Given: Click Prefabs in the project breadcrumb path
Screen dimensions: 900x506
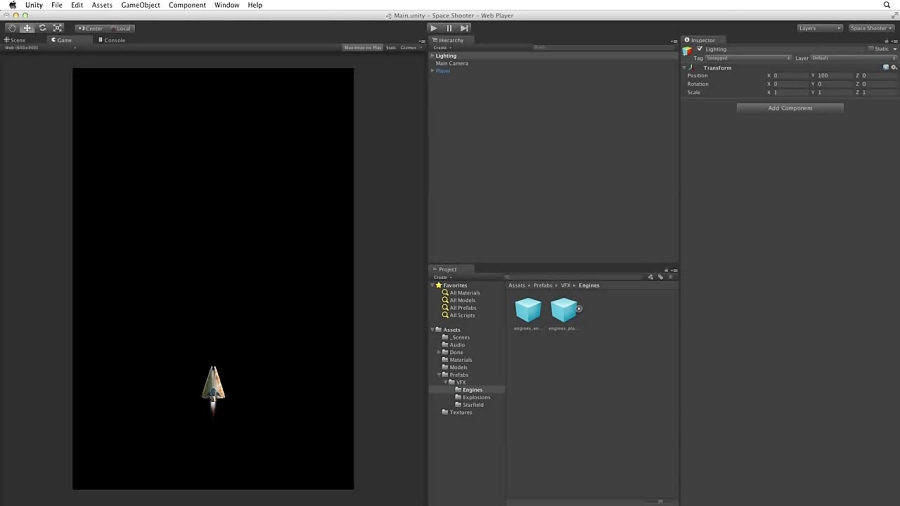Looking at the screenshot, I should 542,285.
